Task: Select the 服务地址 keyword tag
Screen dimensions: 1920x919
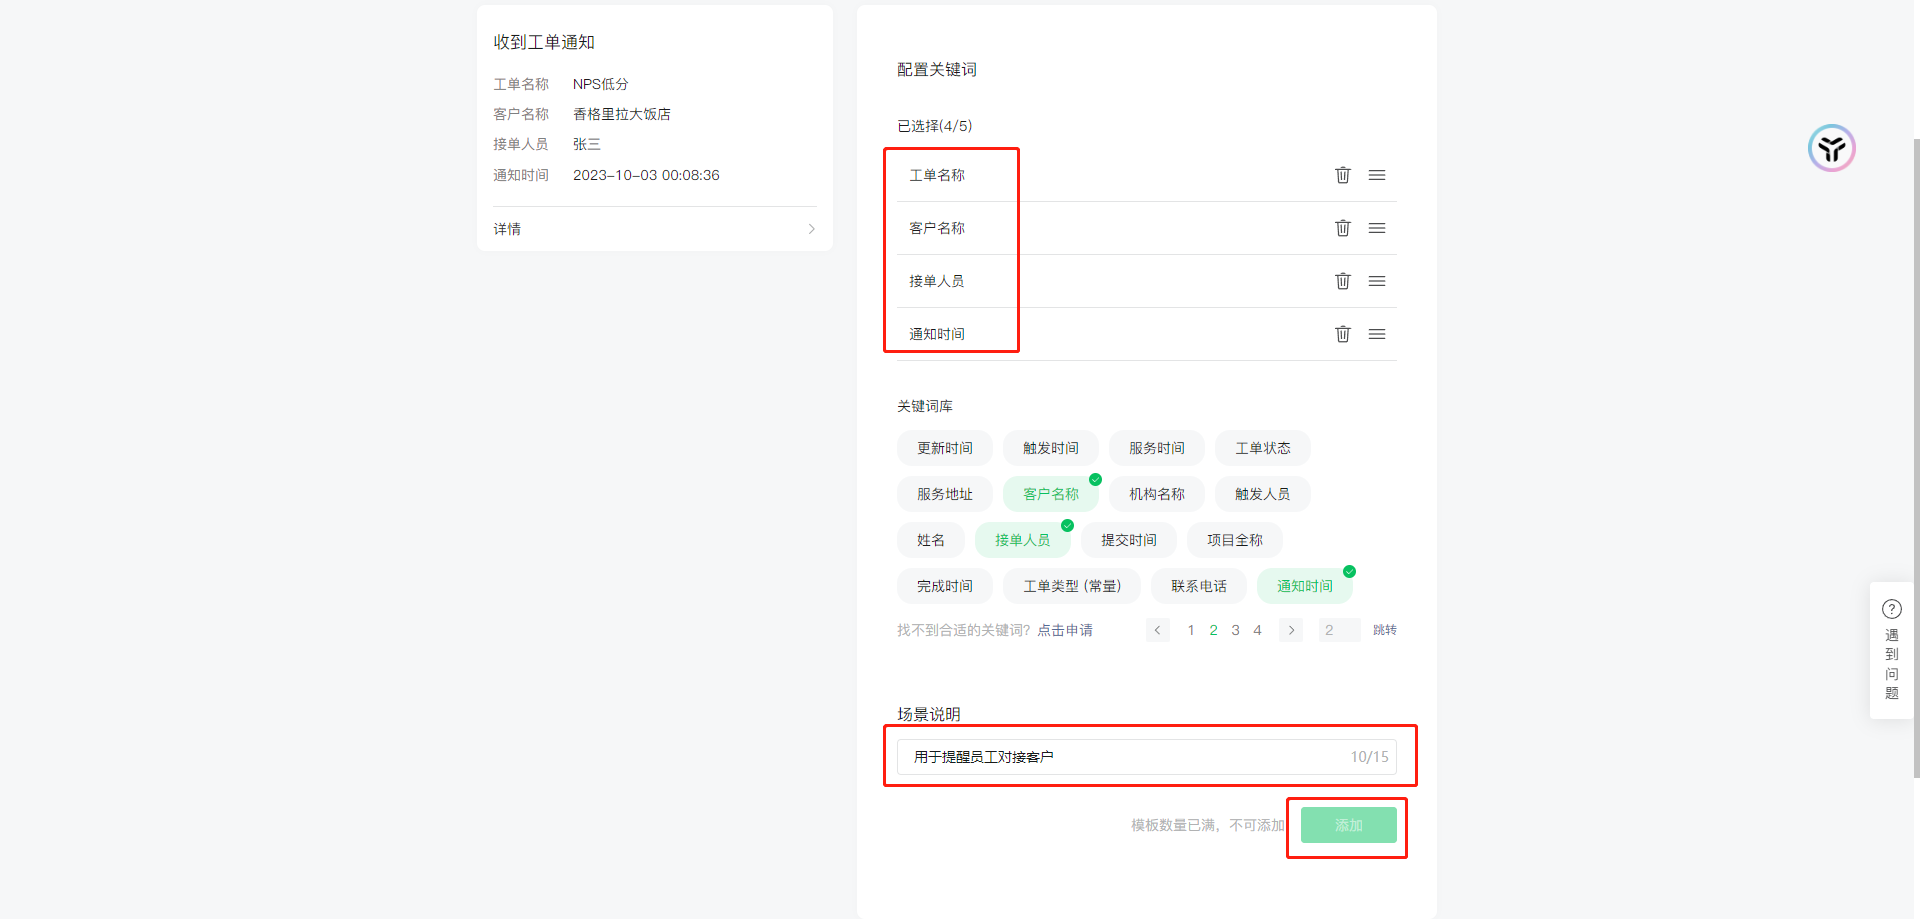Action: [945, 494]
